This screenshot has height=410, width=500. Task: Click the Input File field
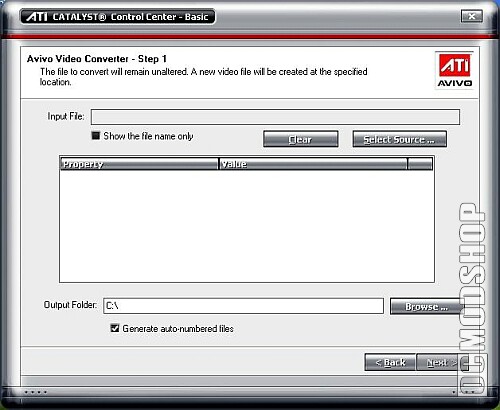[275, 117]
